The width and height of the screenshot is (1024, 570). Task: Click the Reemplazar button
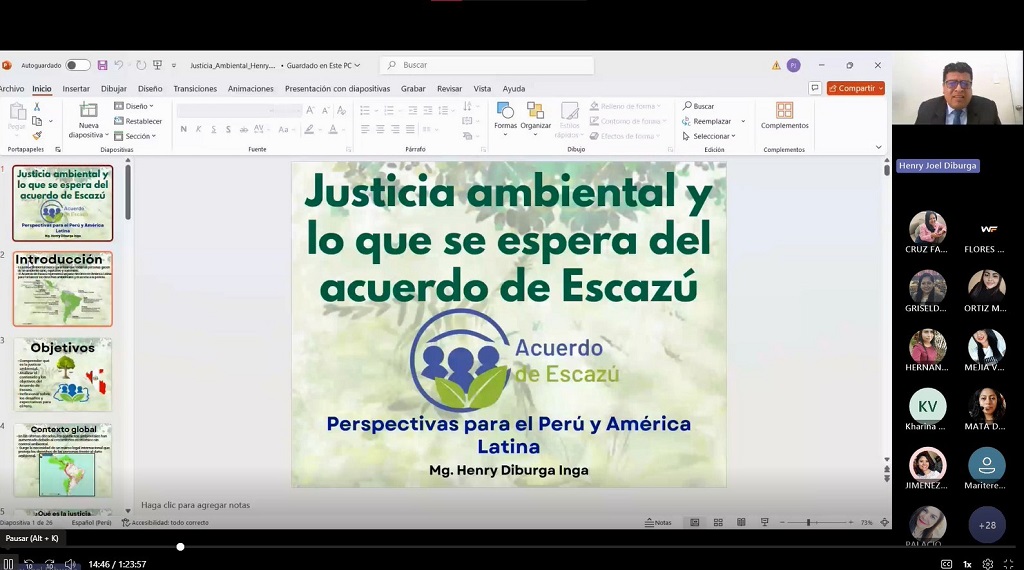[713, 121]
